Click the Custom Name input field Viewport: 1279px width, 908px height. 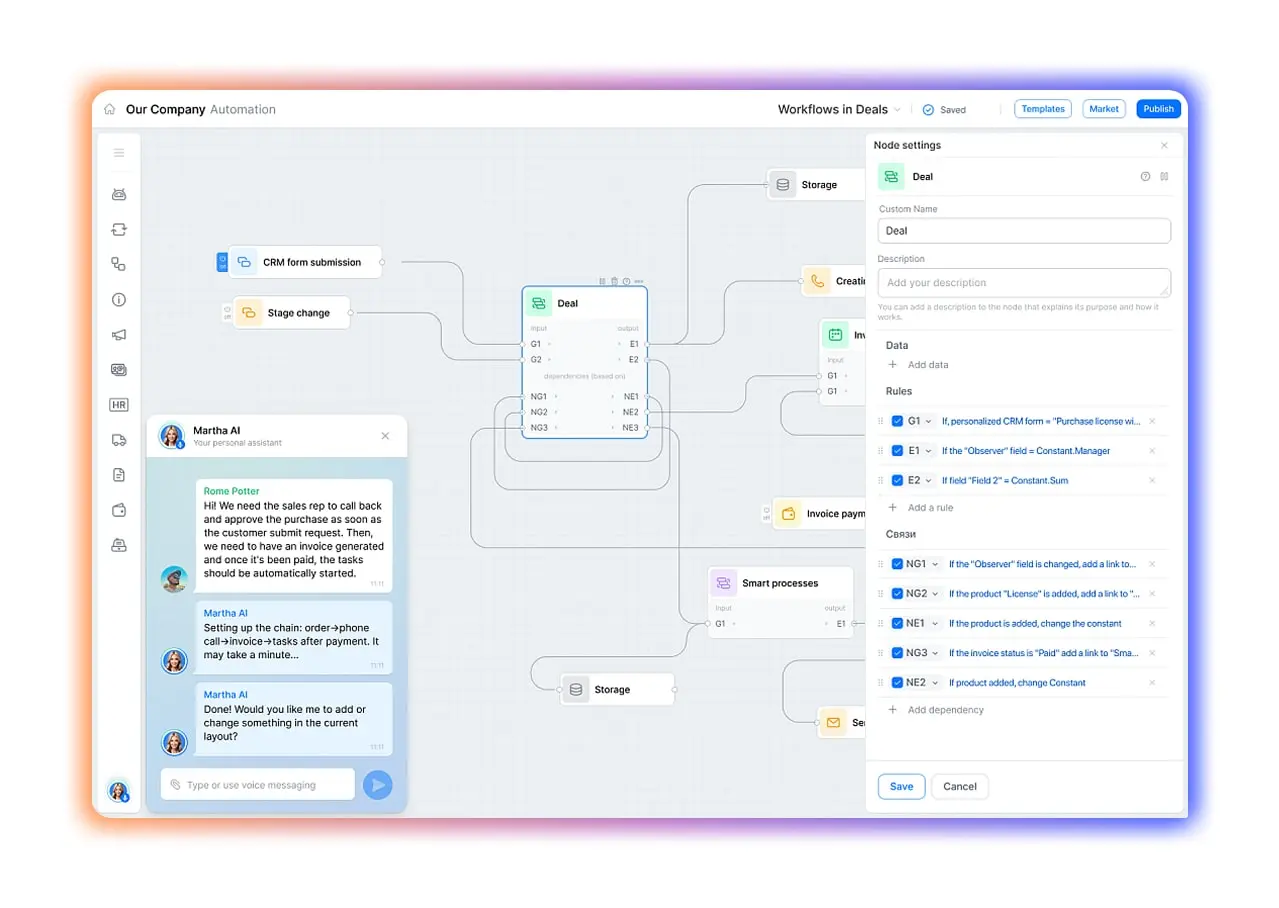pos(1024,231)
